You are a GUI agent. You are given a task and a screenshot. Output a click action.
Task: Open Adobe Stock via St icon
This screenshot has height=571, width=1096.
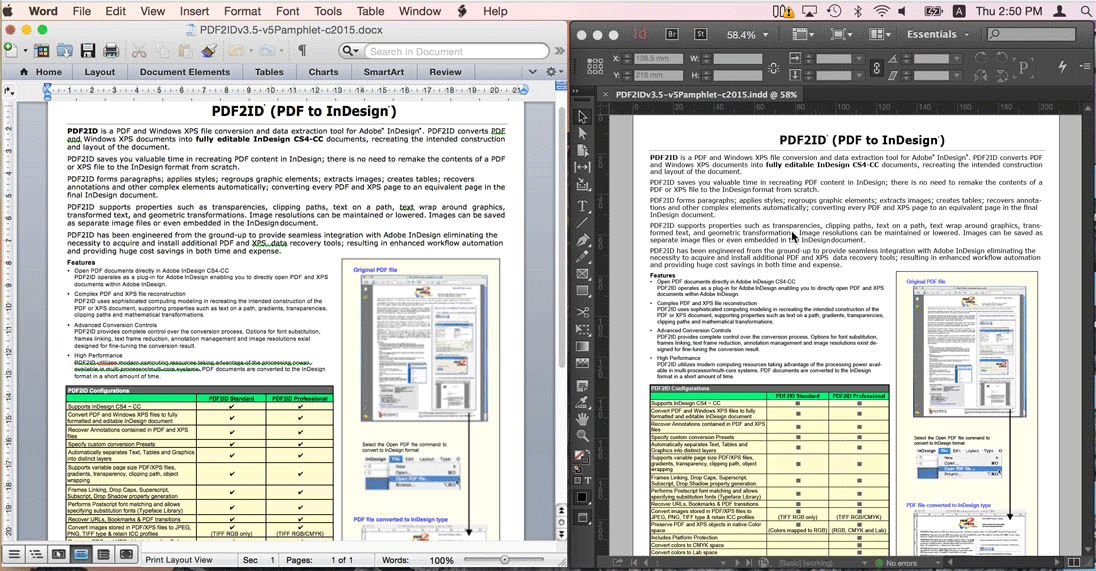tap(701, 34)
